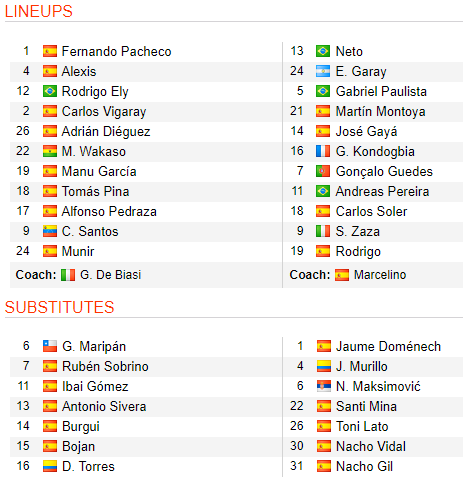Select substitute Jaume Doménech
Viewport: 463px width, 483px height.
(388, 346)
